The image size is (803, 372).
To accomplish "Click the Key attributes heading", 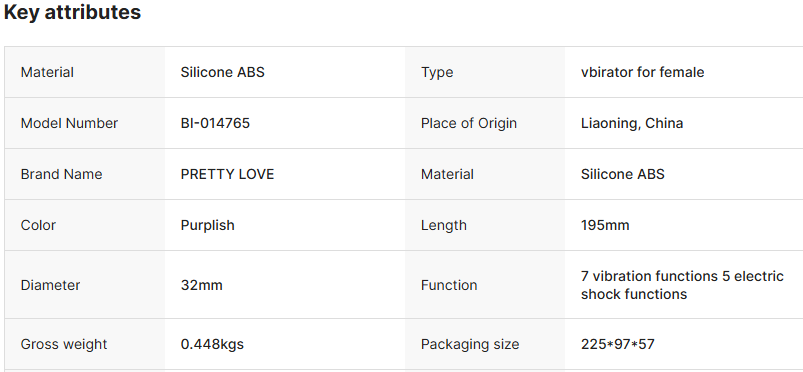I will (72, 12).
